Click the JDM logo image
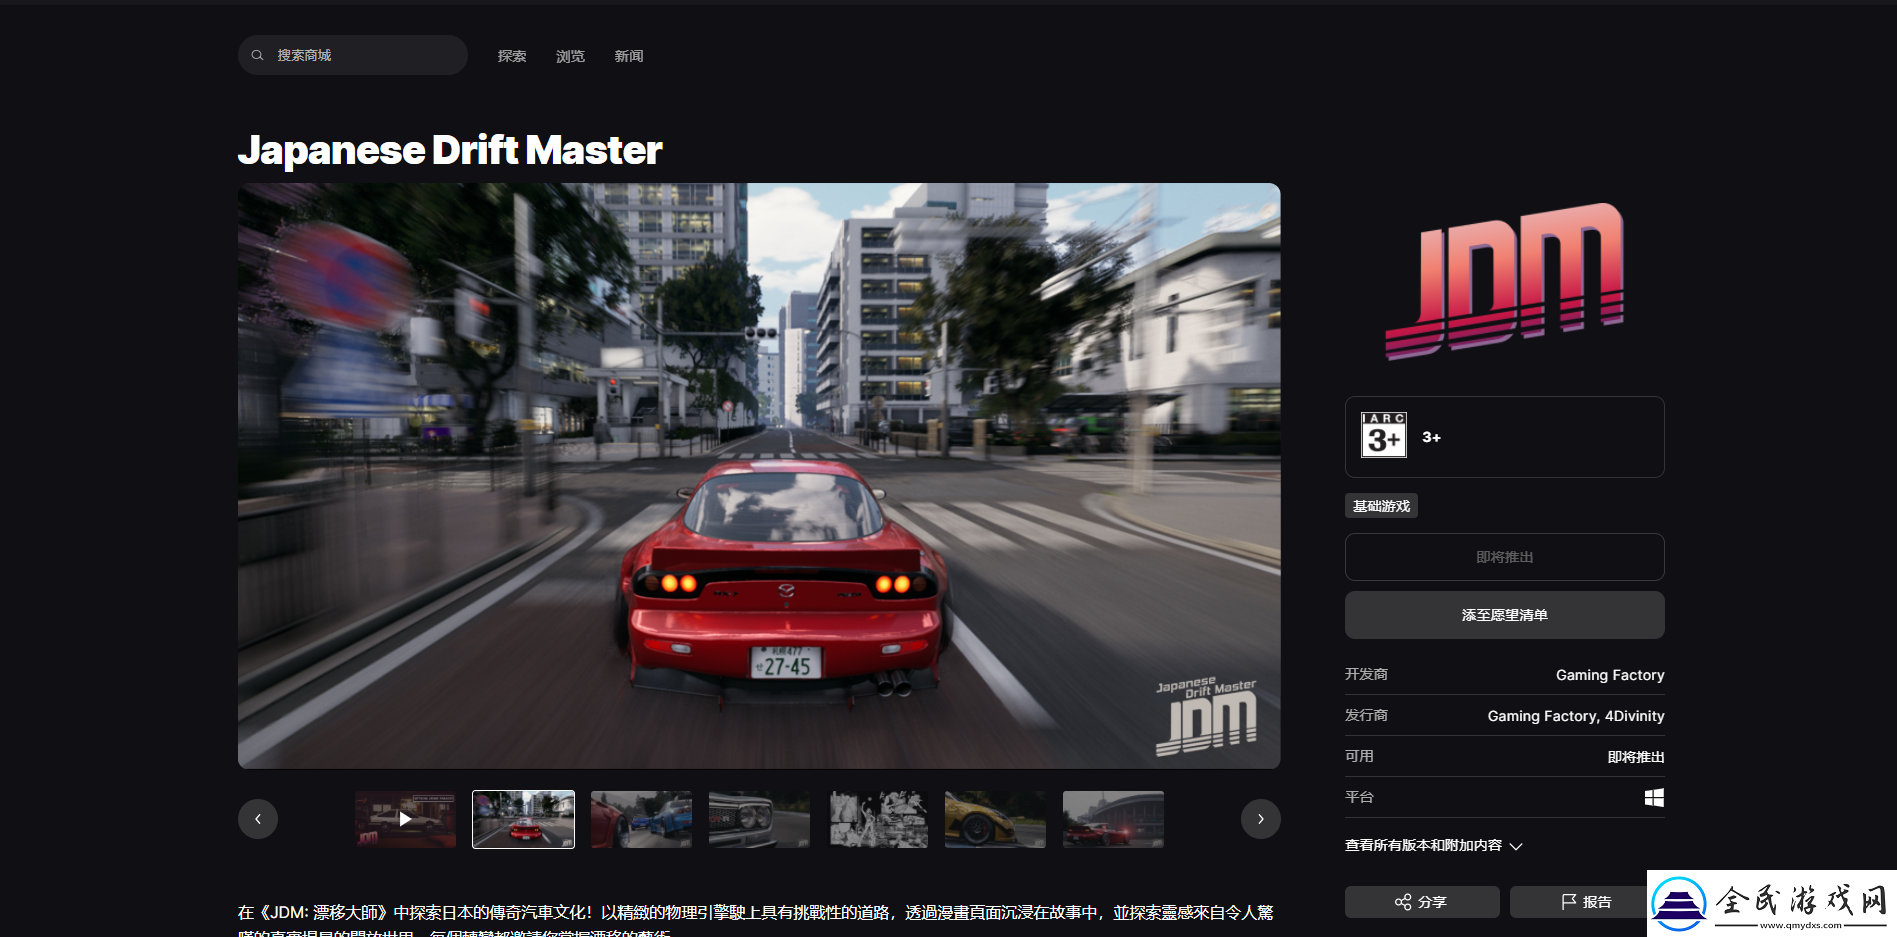Screen dimensions: 1897x937 (x=1505, y=282)
